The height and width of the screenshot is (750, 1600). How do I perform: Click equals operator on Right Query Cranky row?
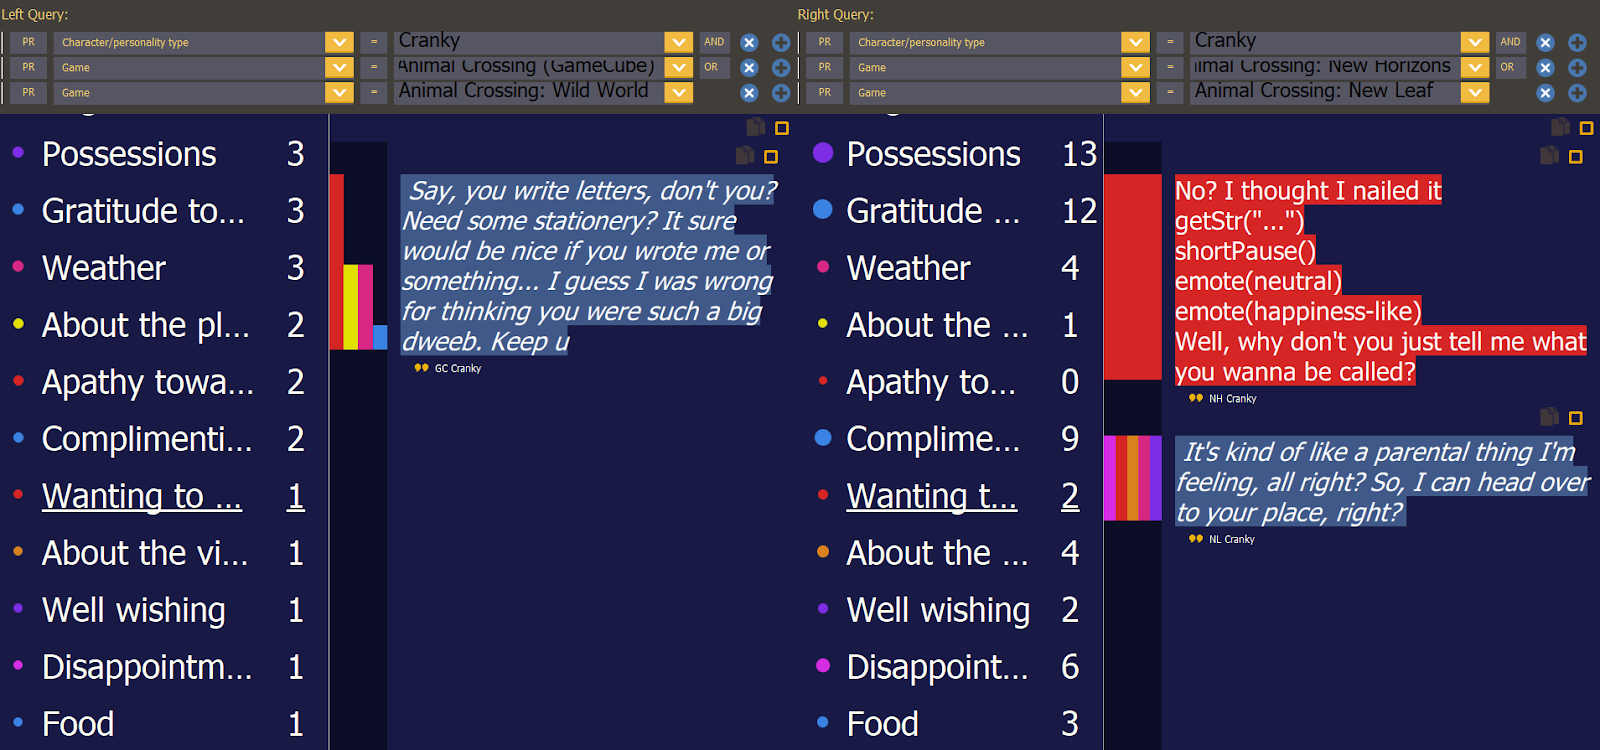1170,42
